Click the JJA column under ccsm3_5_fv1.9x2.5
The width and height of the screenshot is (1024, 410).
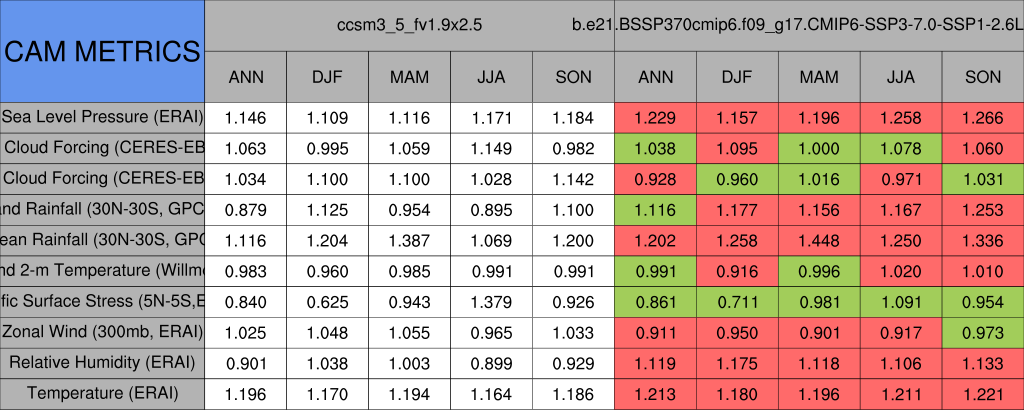point(492,77)
